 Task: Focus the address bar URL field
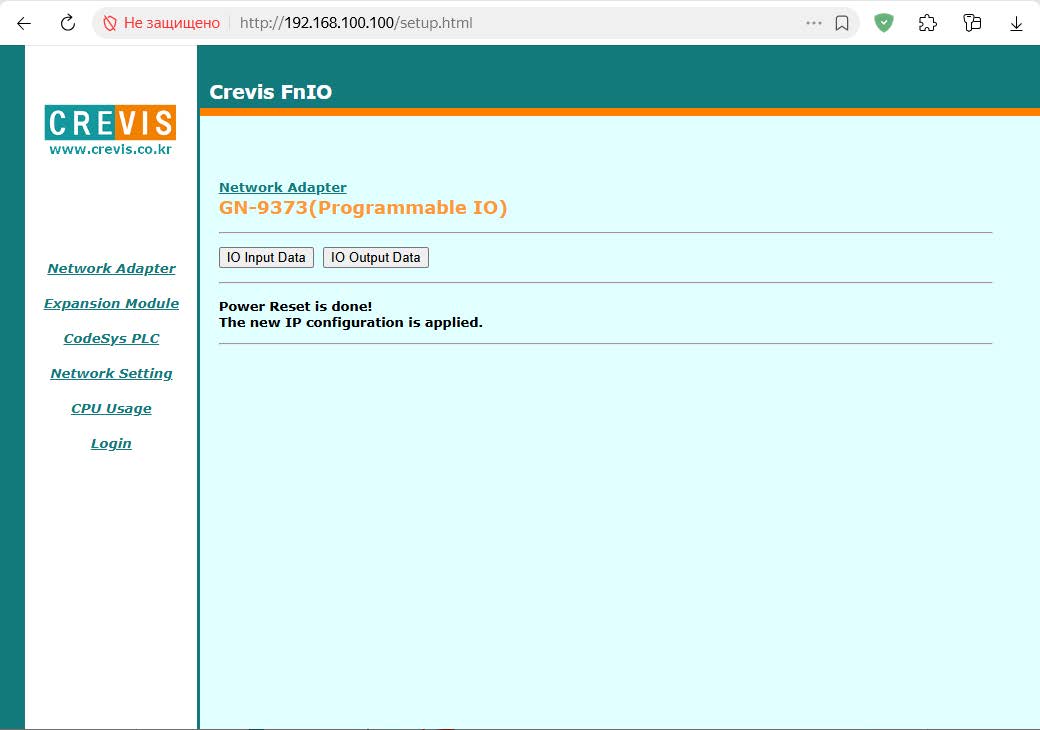click(x=517, y=23)
